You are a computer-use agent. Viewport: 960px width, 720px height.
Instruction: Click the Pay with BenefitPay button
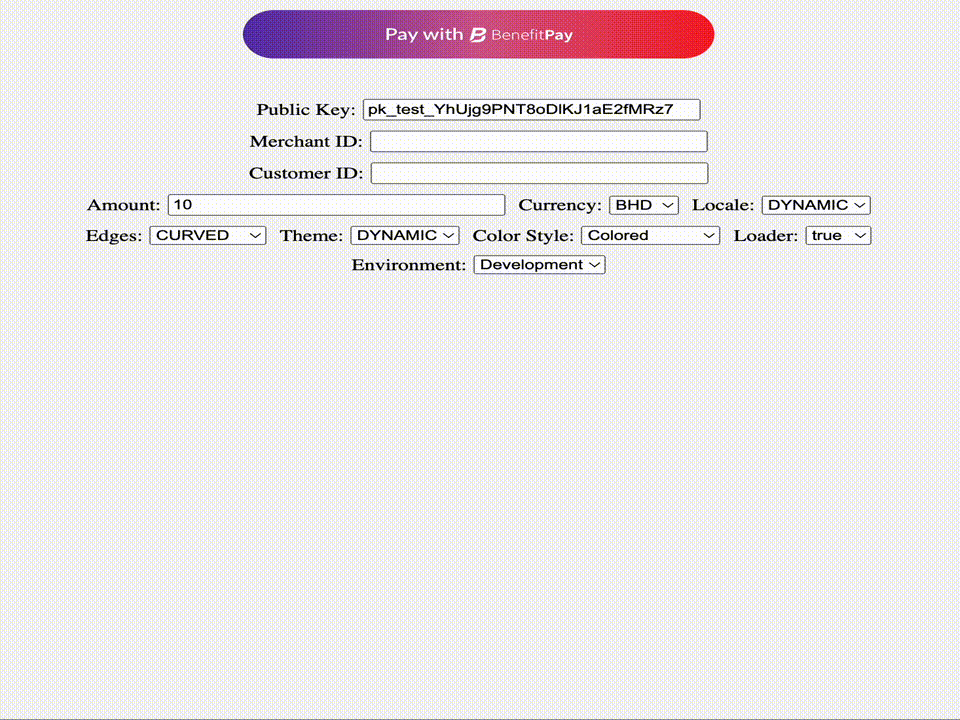pos(478,34)
